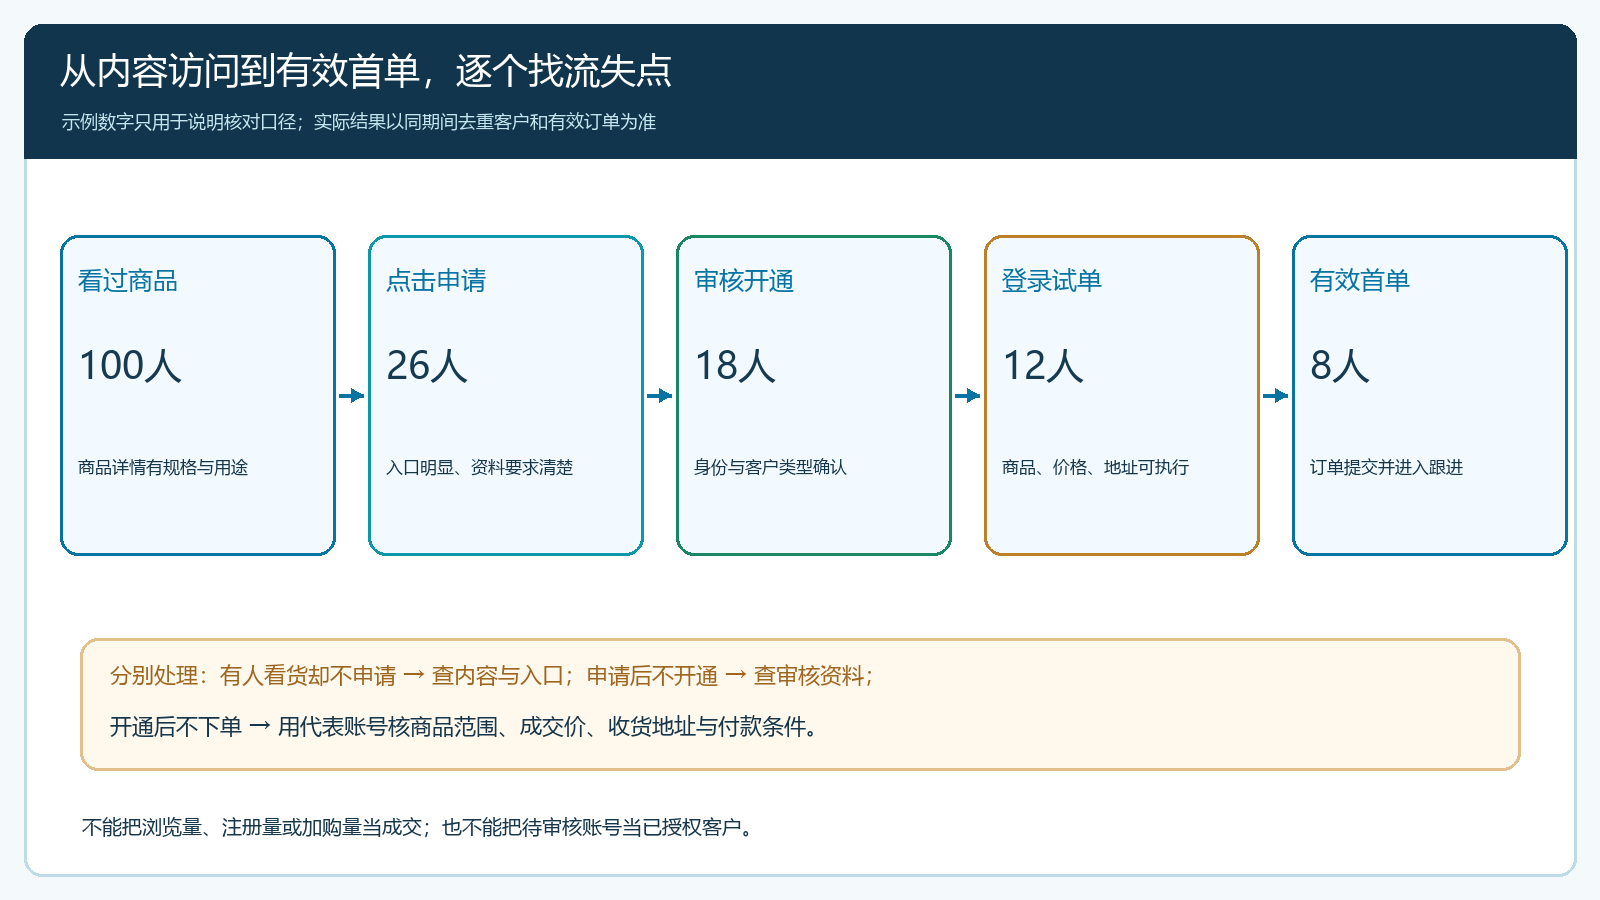The height and width of the screenshot is (900, 1600).
Task: Click the line starting 开通后不下单
Action: pyautogui.click(x=465, y=727)
